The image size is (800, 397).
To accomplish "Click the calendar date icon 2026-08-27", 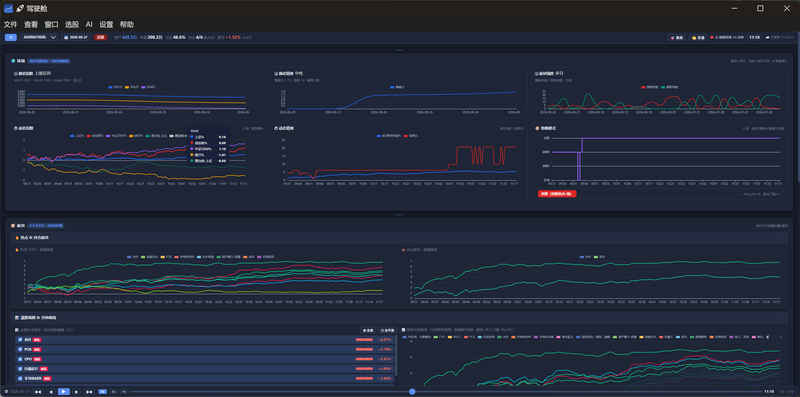I will point(66,37).
